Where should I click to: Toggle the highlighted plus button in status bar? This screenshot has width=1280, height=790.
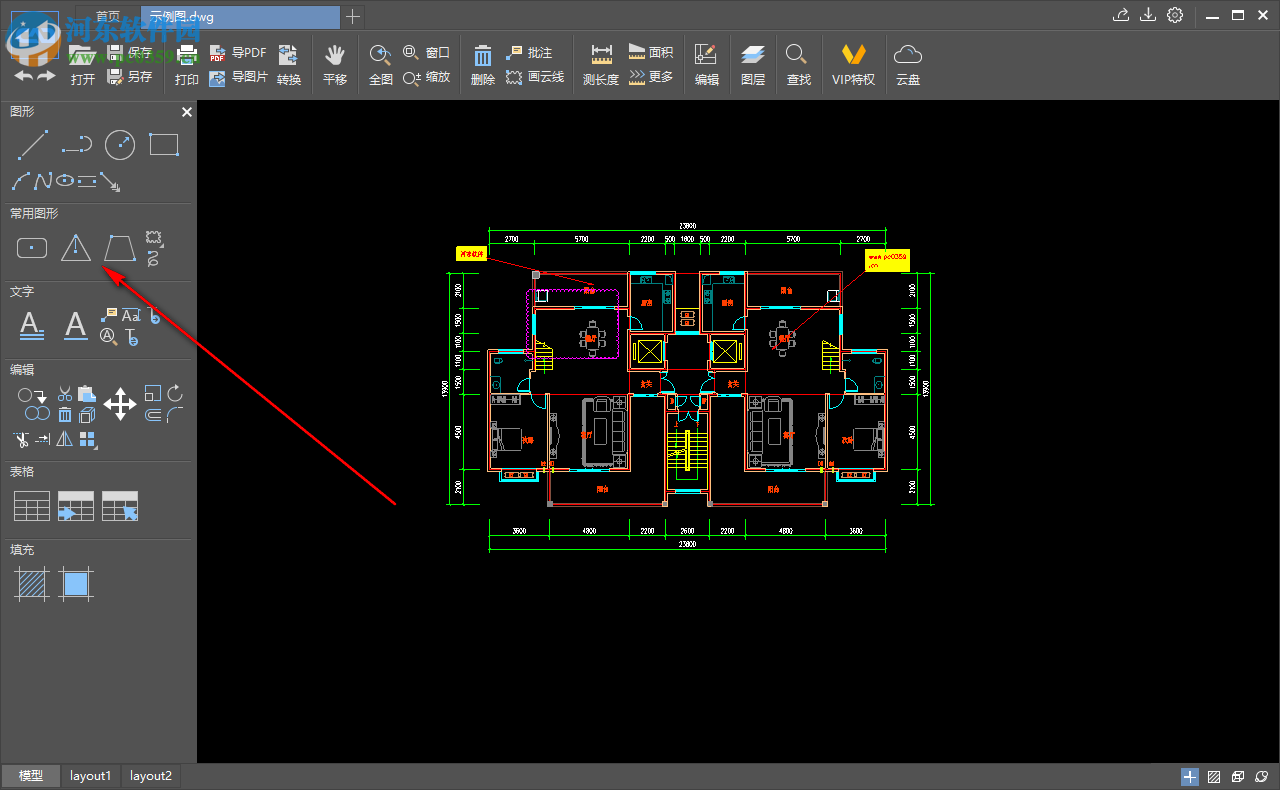1189,776
